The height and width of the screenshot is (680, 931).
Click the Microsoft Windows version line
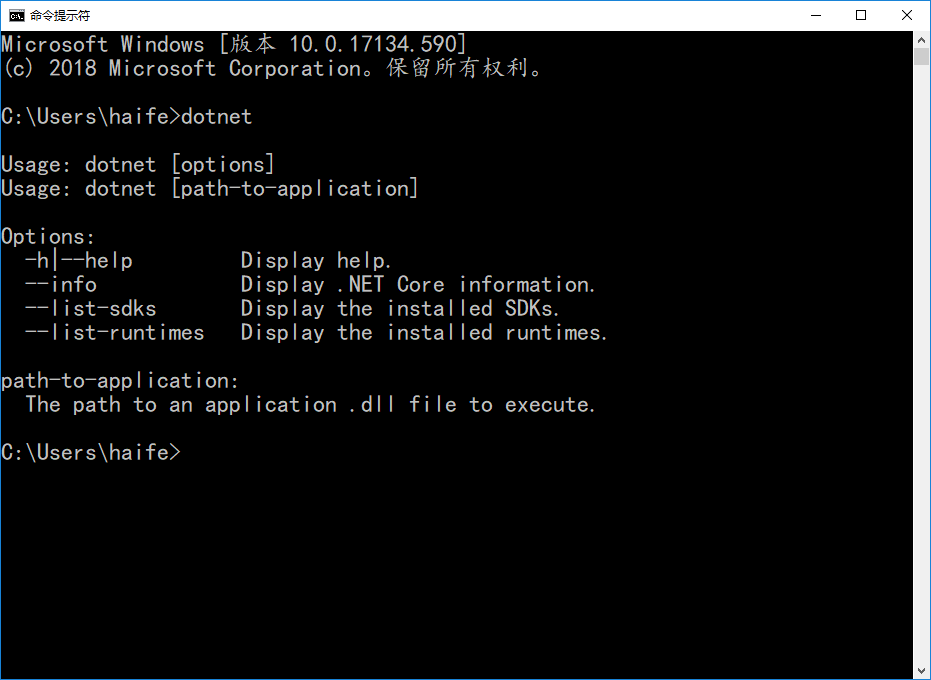point(233,44)
